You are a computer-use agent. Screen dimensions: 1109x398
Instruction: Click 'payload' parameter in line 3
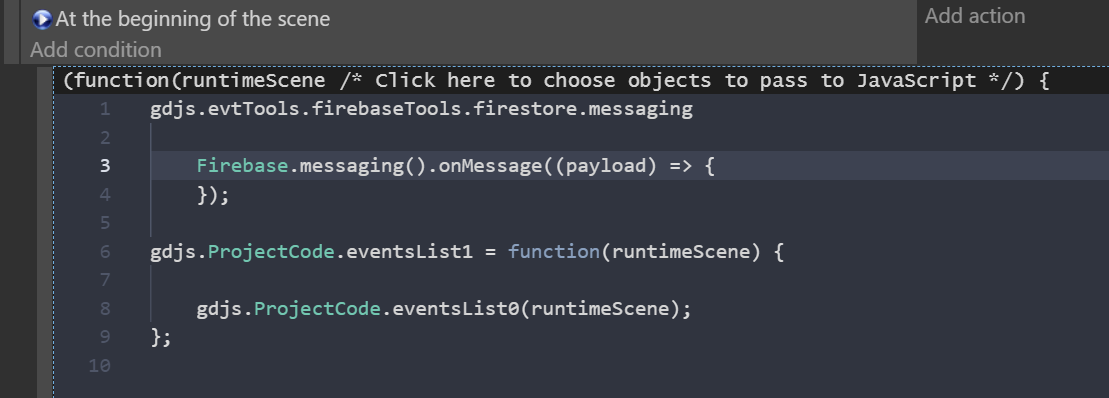[605, 166]
